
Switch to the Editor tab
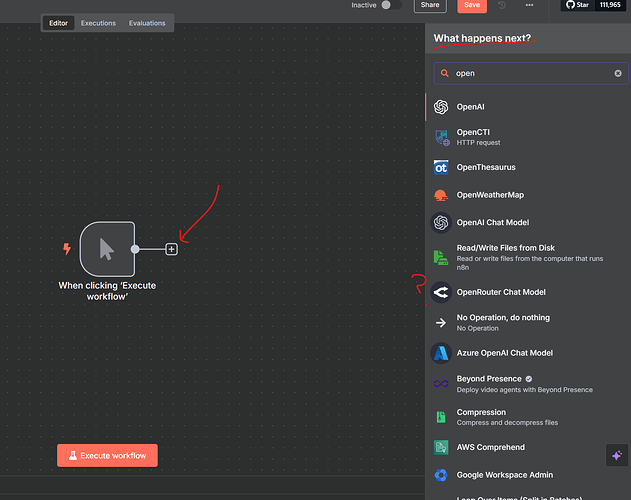tap(58, 23)
